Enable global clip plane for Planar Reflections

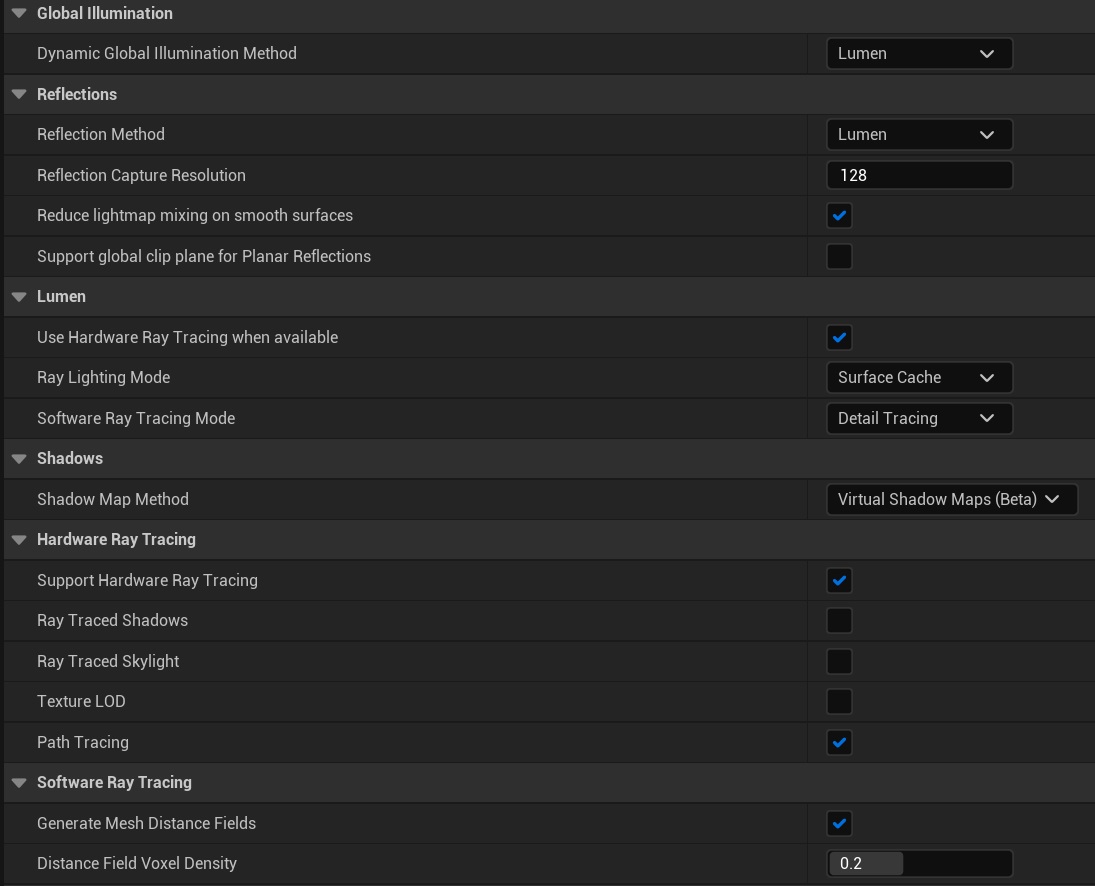(x=839, y=256)
